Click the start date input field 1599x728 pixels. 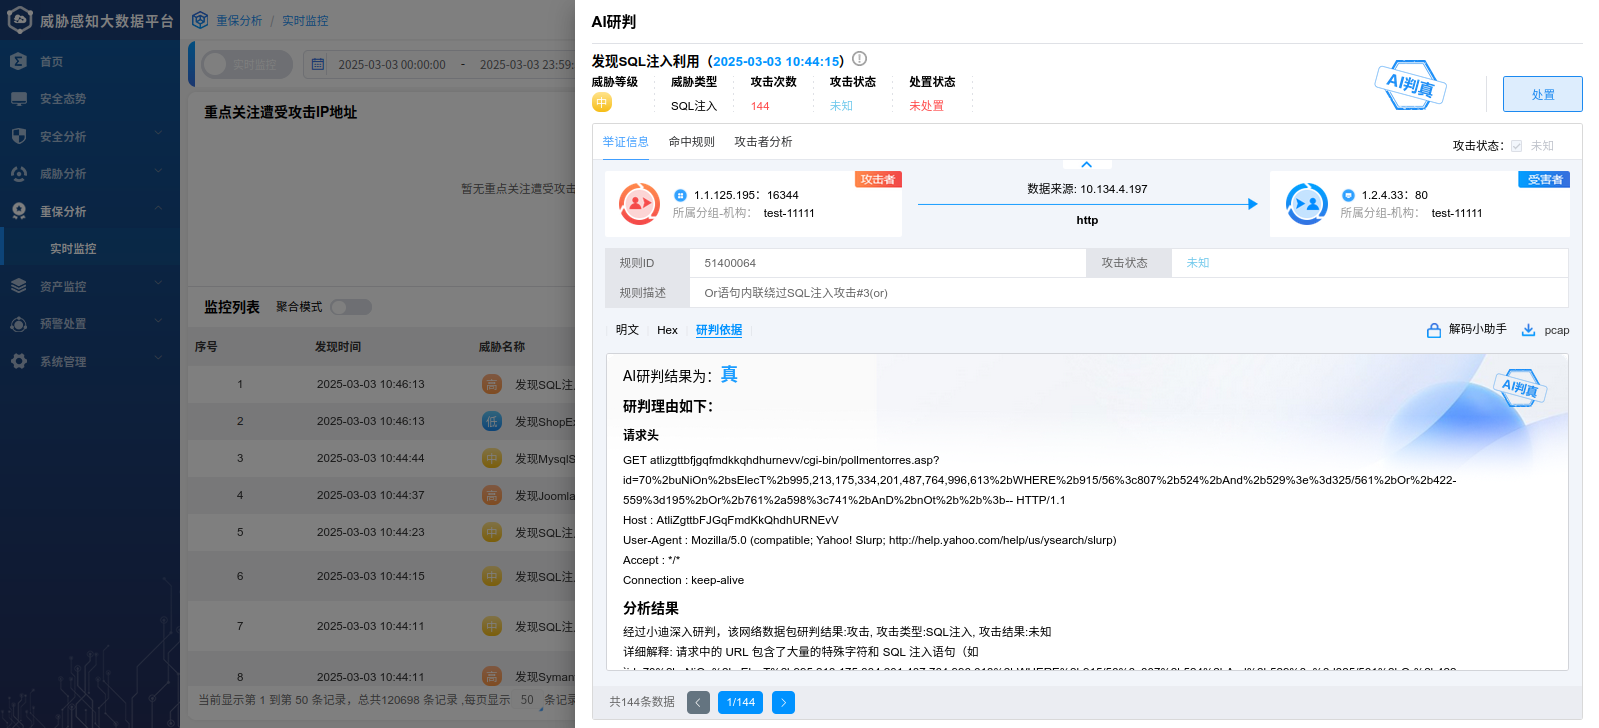[392, 64]
